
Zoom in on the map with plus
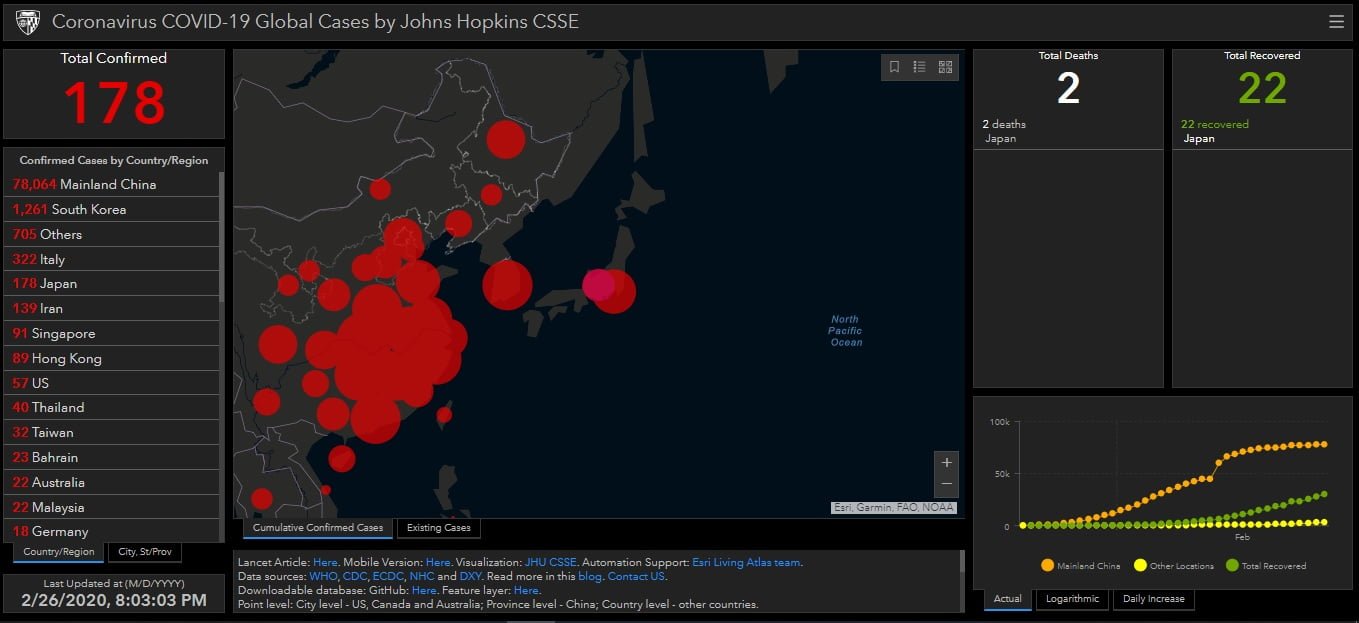coord(946,463)
